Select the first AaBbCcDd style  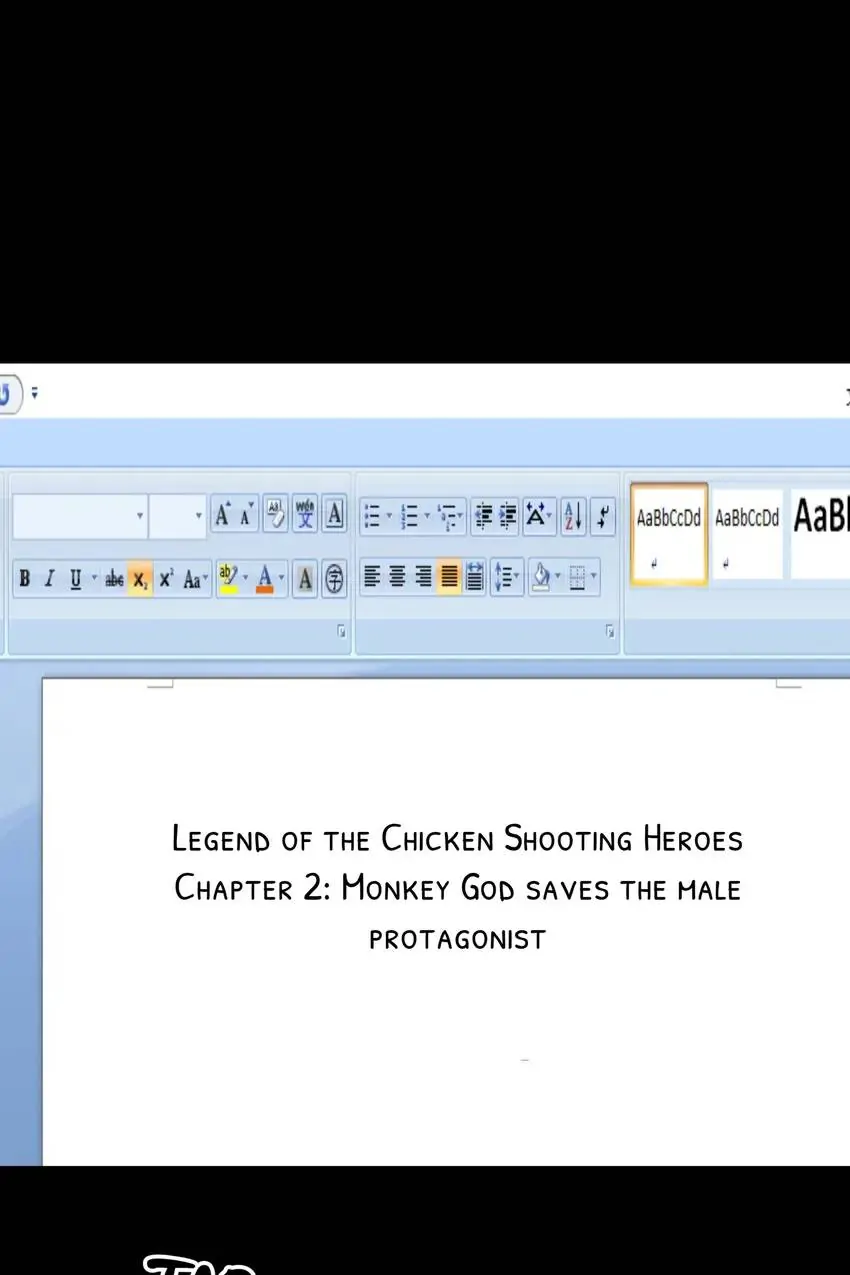coord(669,532)
